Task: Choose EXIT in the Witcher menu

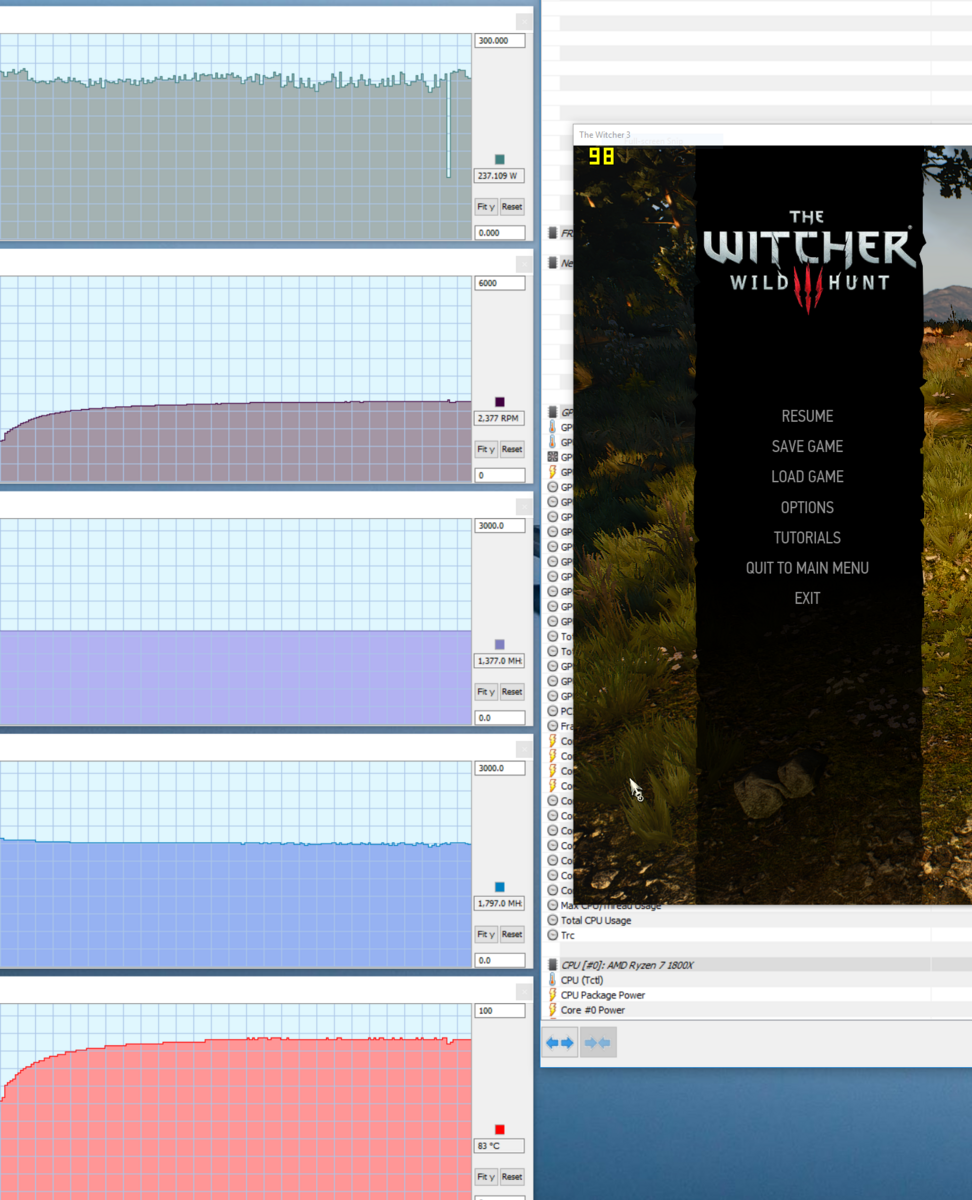Action: 807,598
